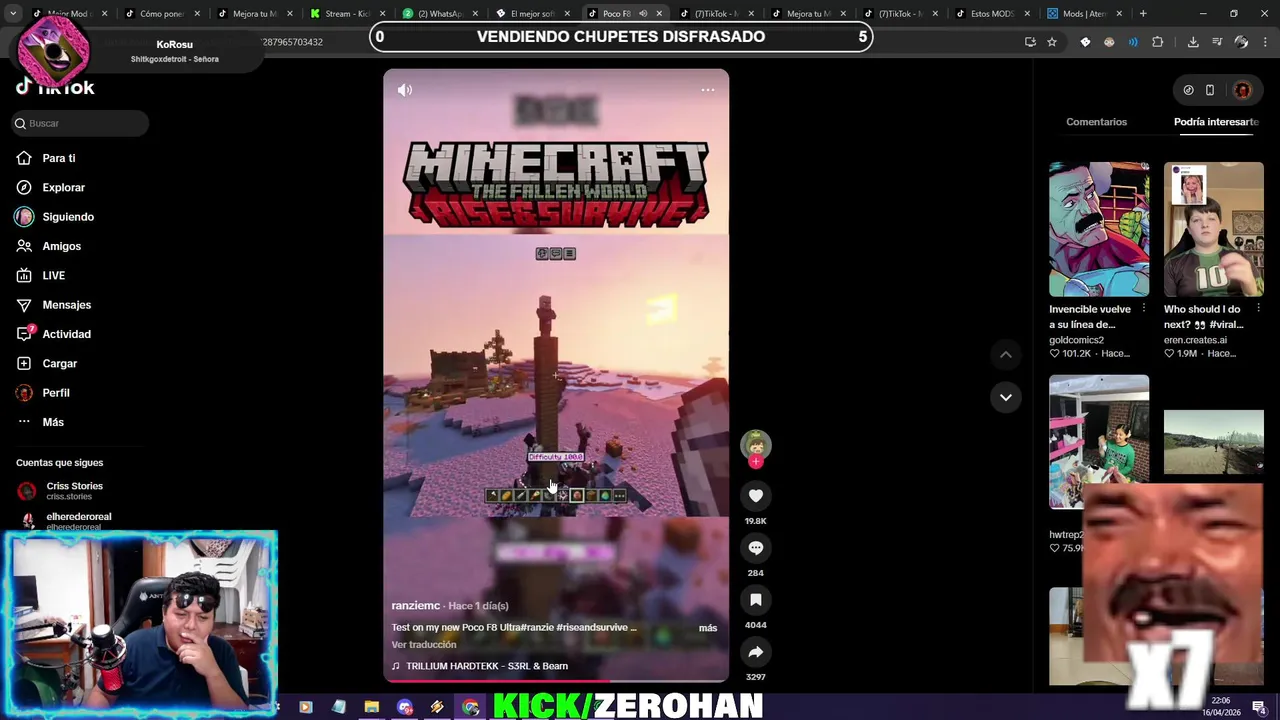Open the browser media control icon
Image resolution: width=1280 pixels, height=720 pixels.
[x=1217, y=42]
